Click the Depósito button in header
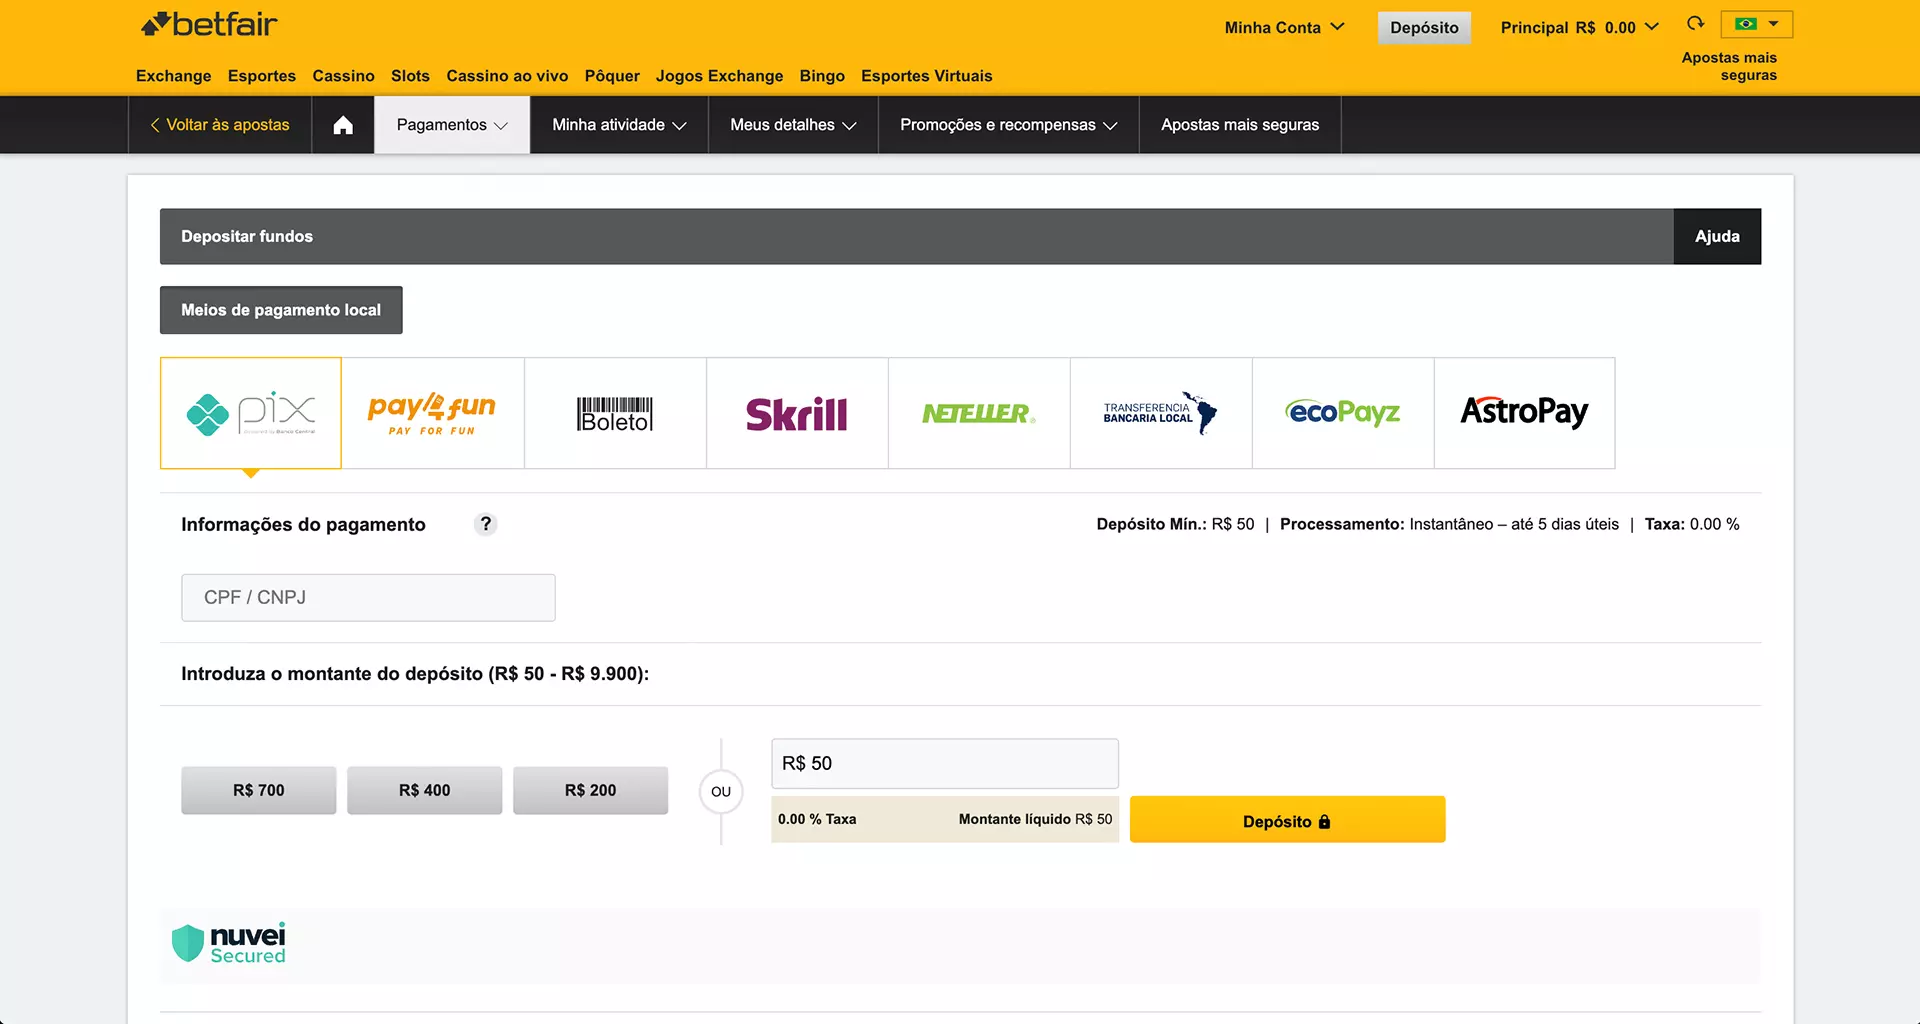Screen dimensions: 1920x1024 [1424, 28]
